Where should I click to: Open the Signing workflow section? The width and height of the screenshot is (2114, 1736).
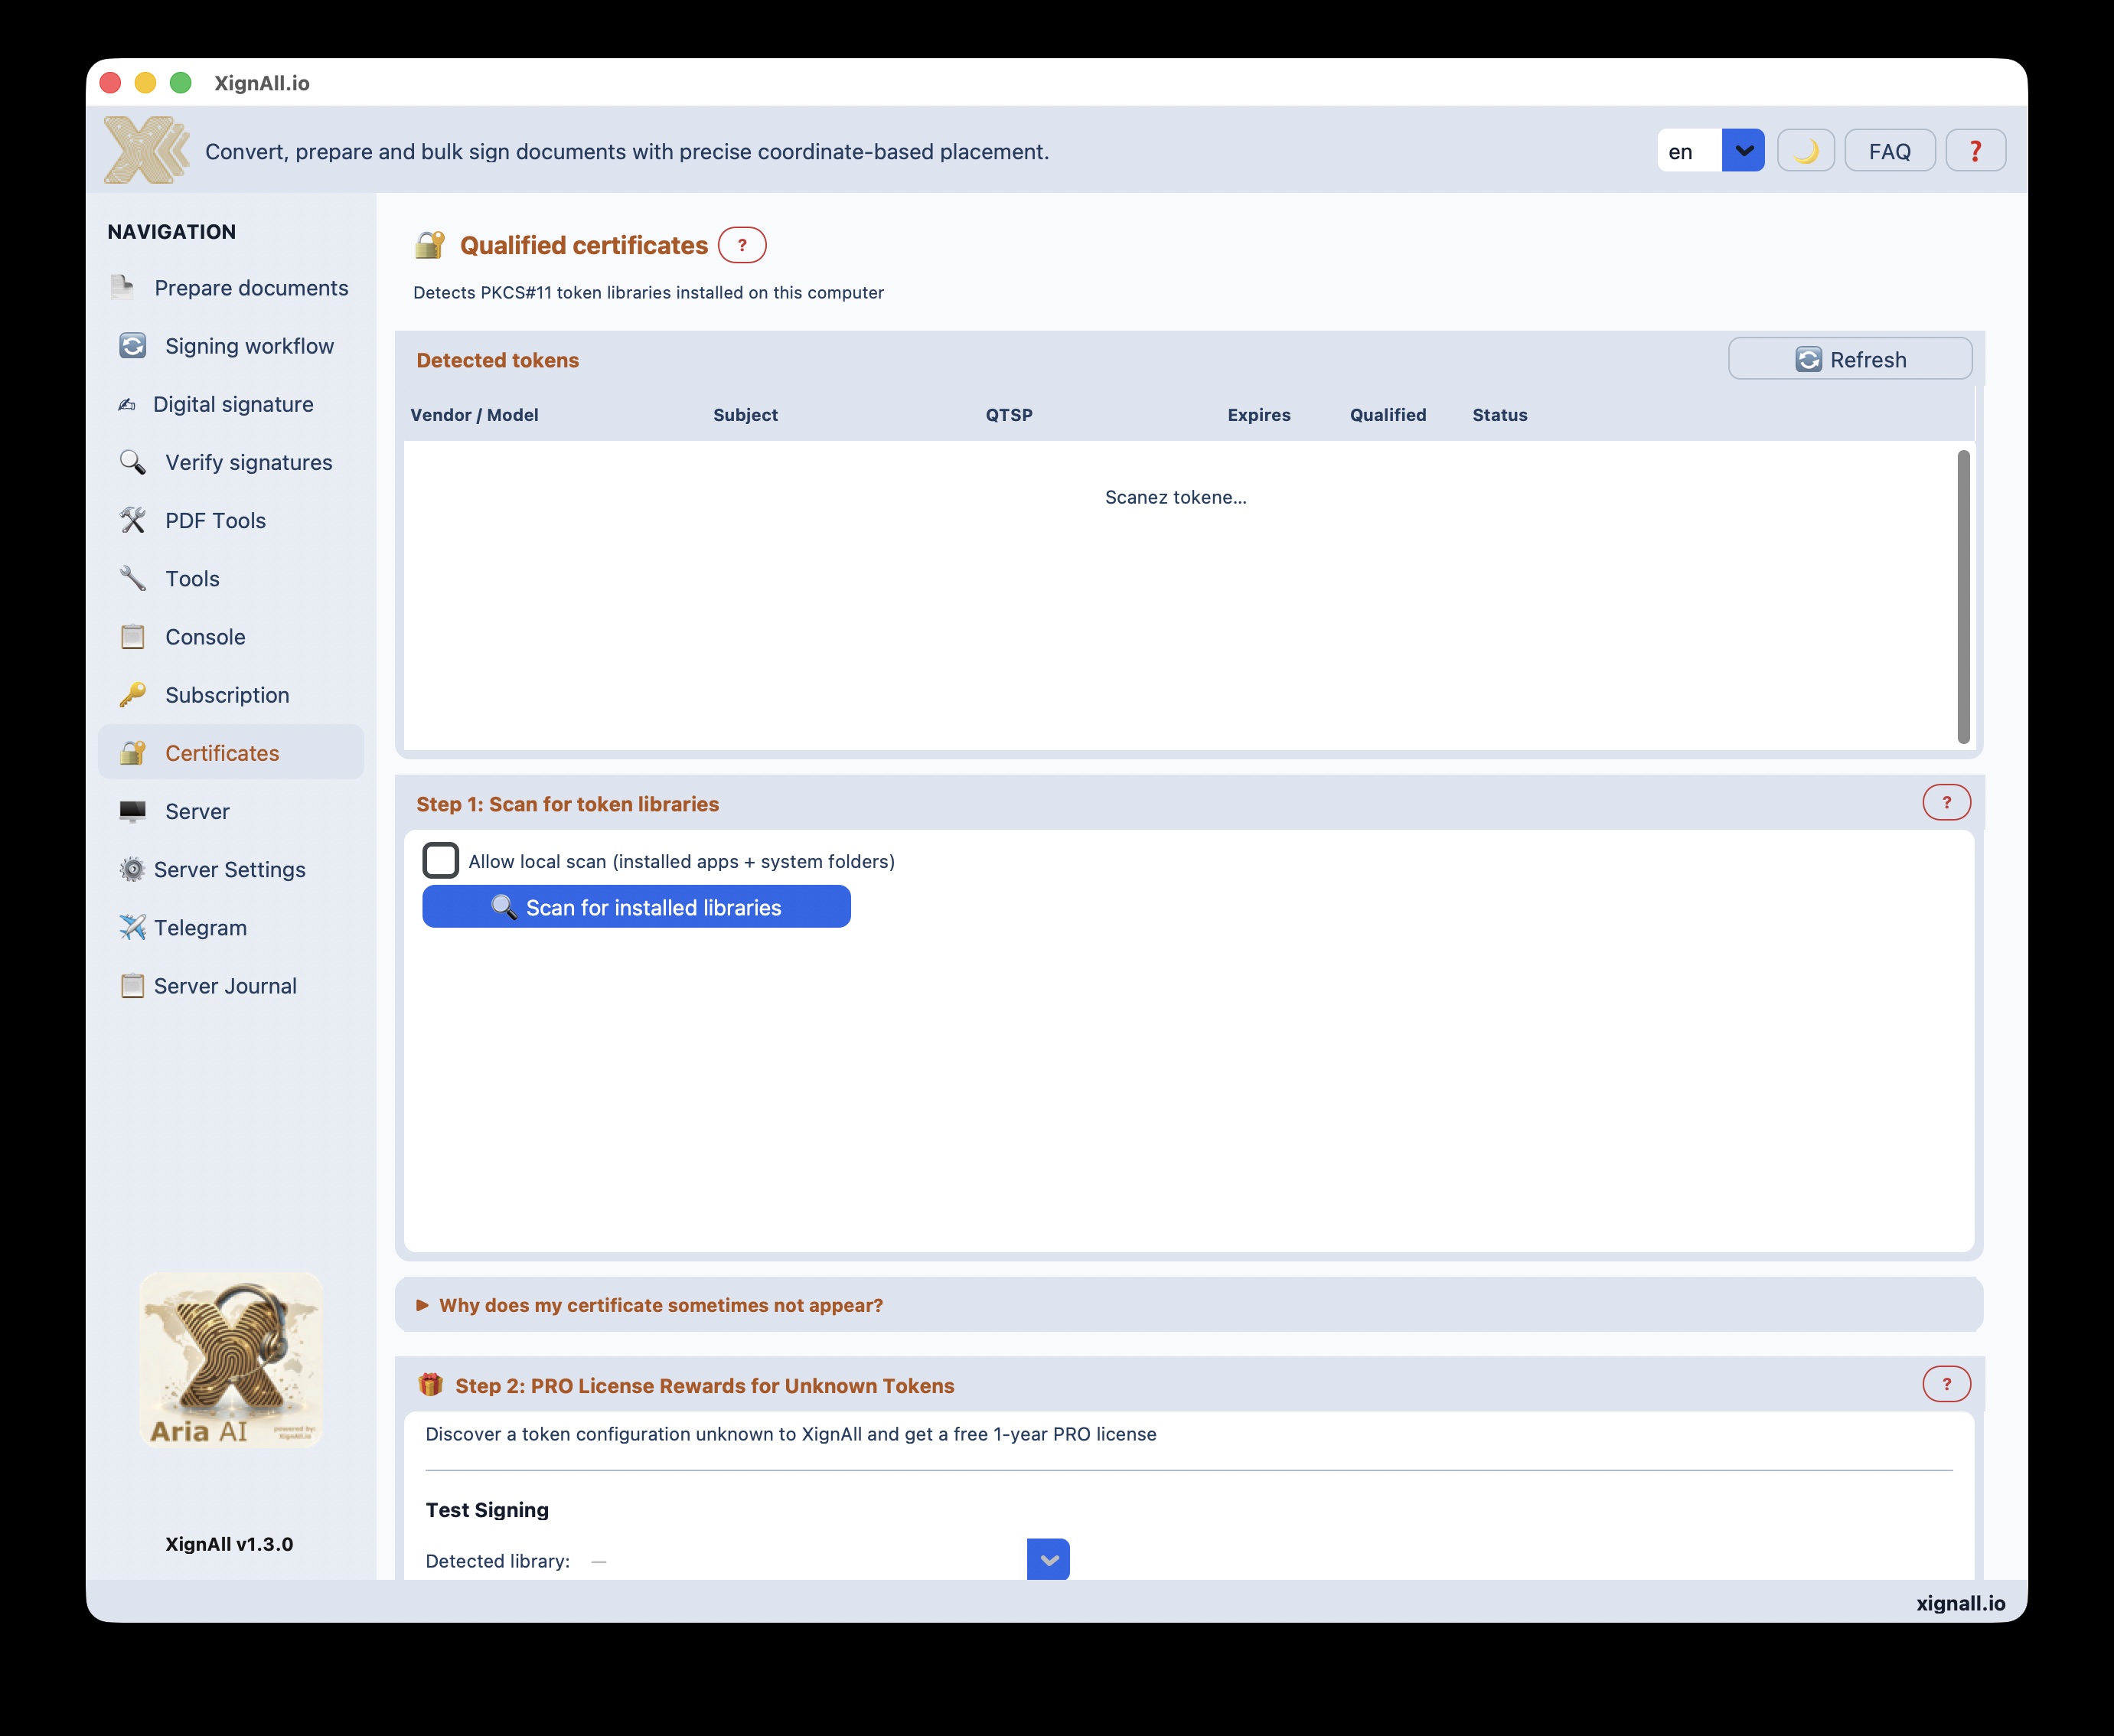coord(231,346)
